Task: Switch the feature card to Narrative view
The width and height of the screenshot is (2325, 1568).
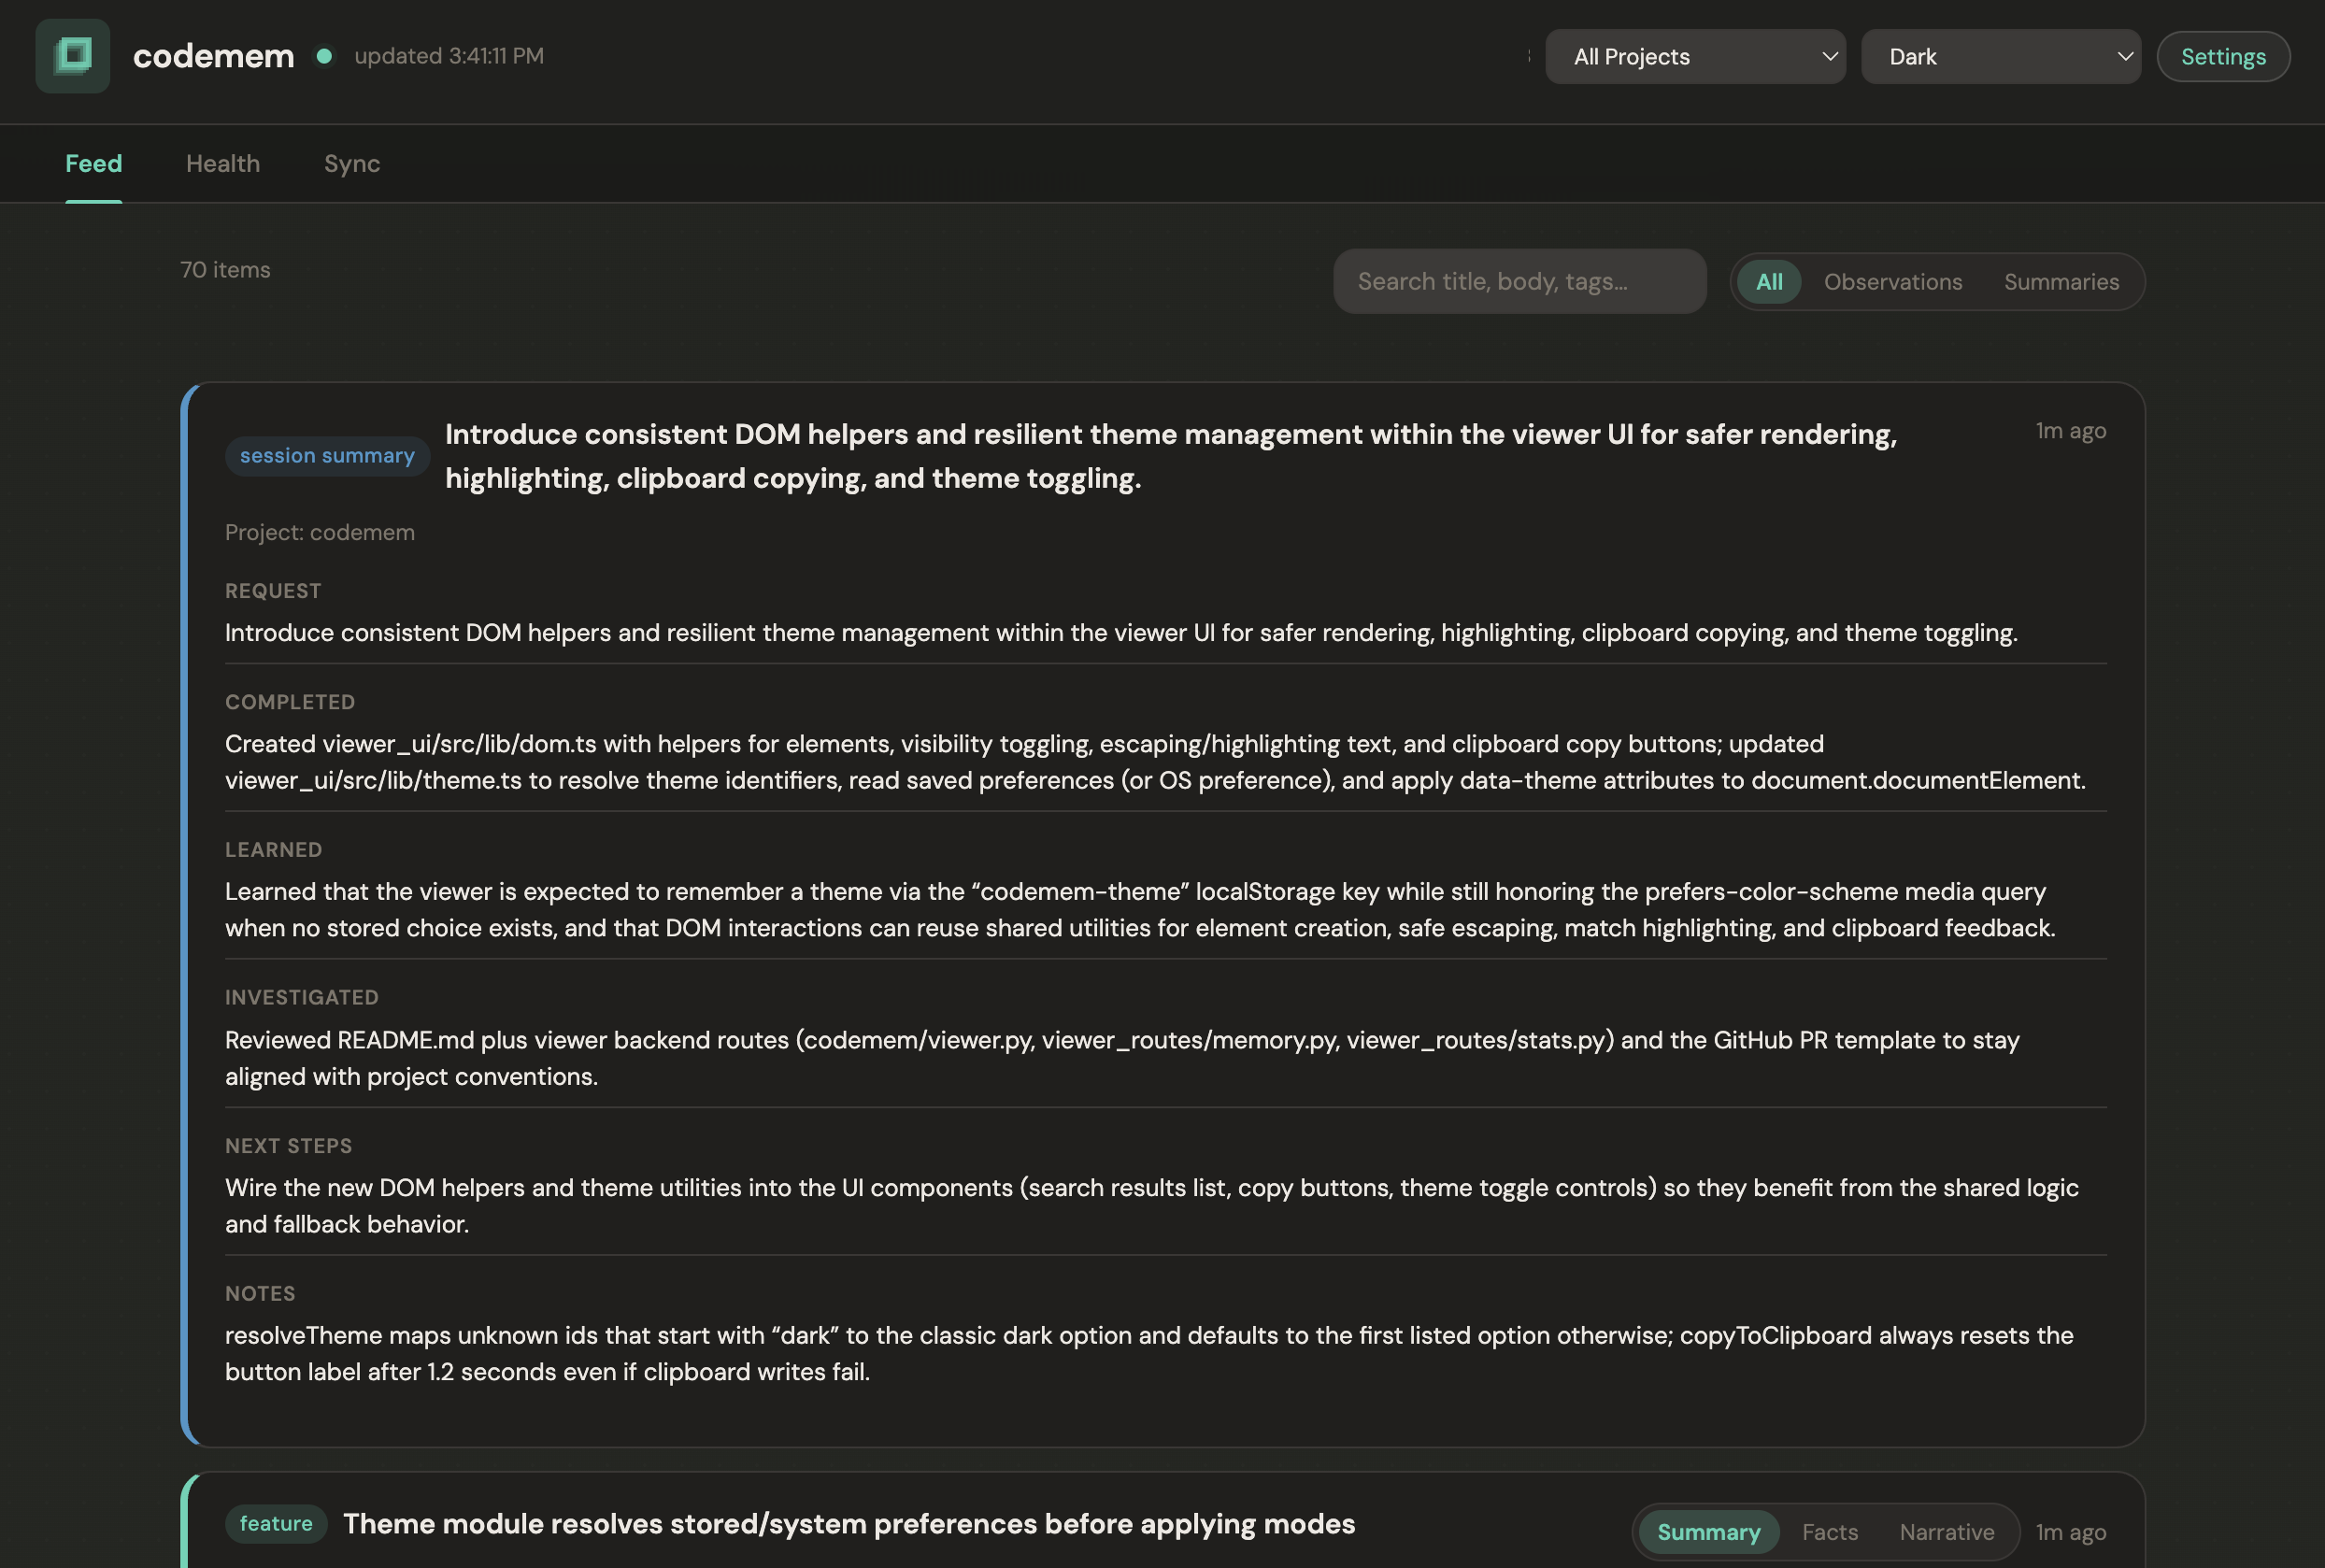Action: coord(1946,1531)
